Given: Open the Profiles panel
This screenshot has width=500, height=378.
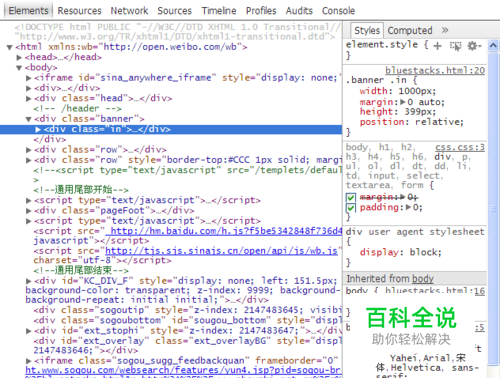Looking at the screenshot, I should coord(261,11).
